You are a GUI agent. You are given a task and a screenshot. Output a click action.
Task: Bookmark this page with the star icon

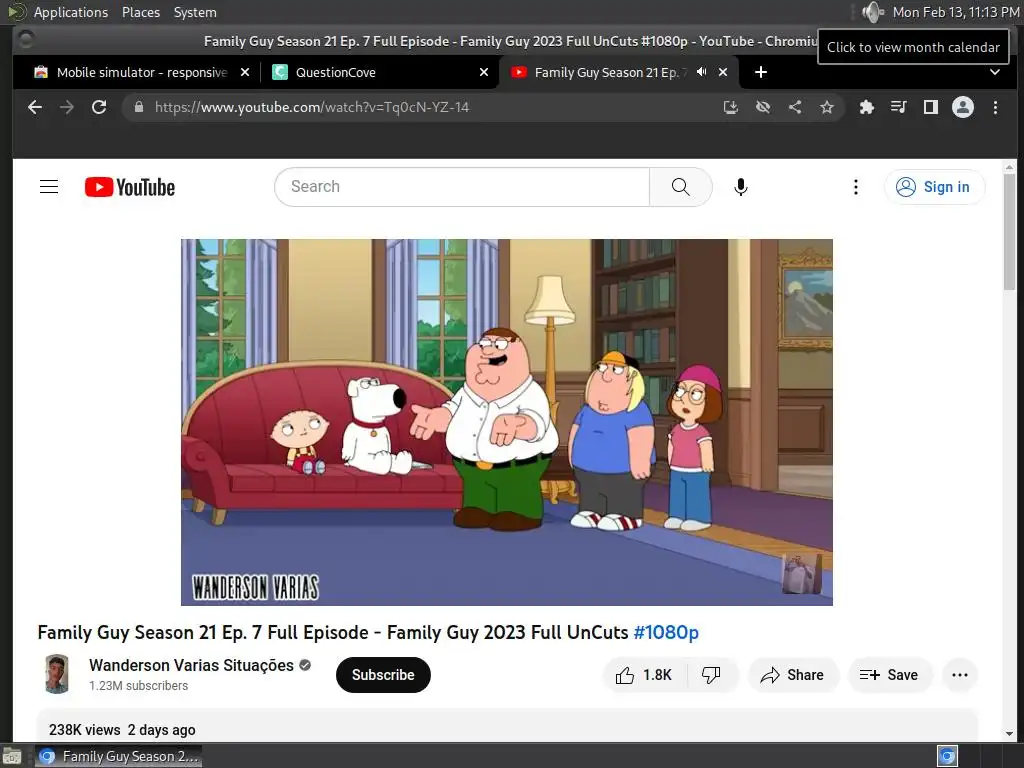click(827, 107)
